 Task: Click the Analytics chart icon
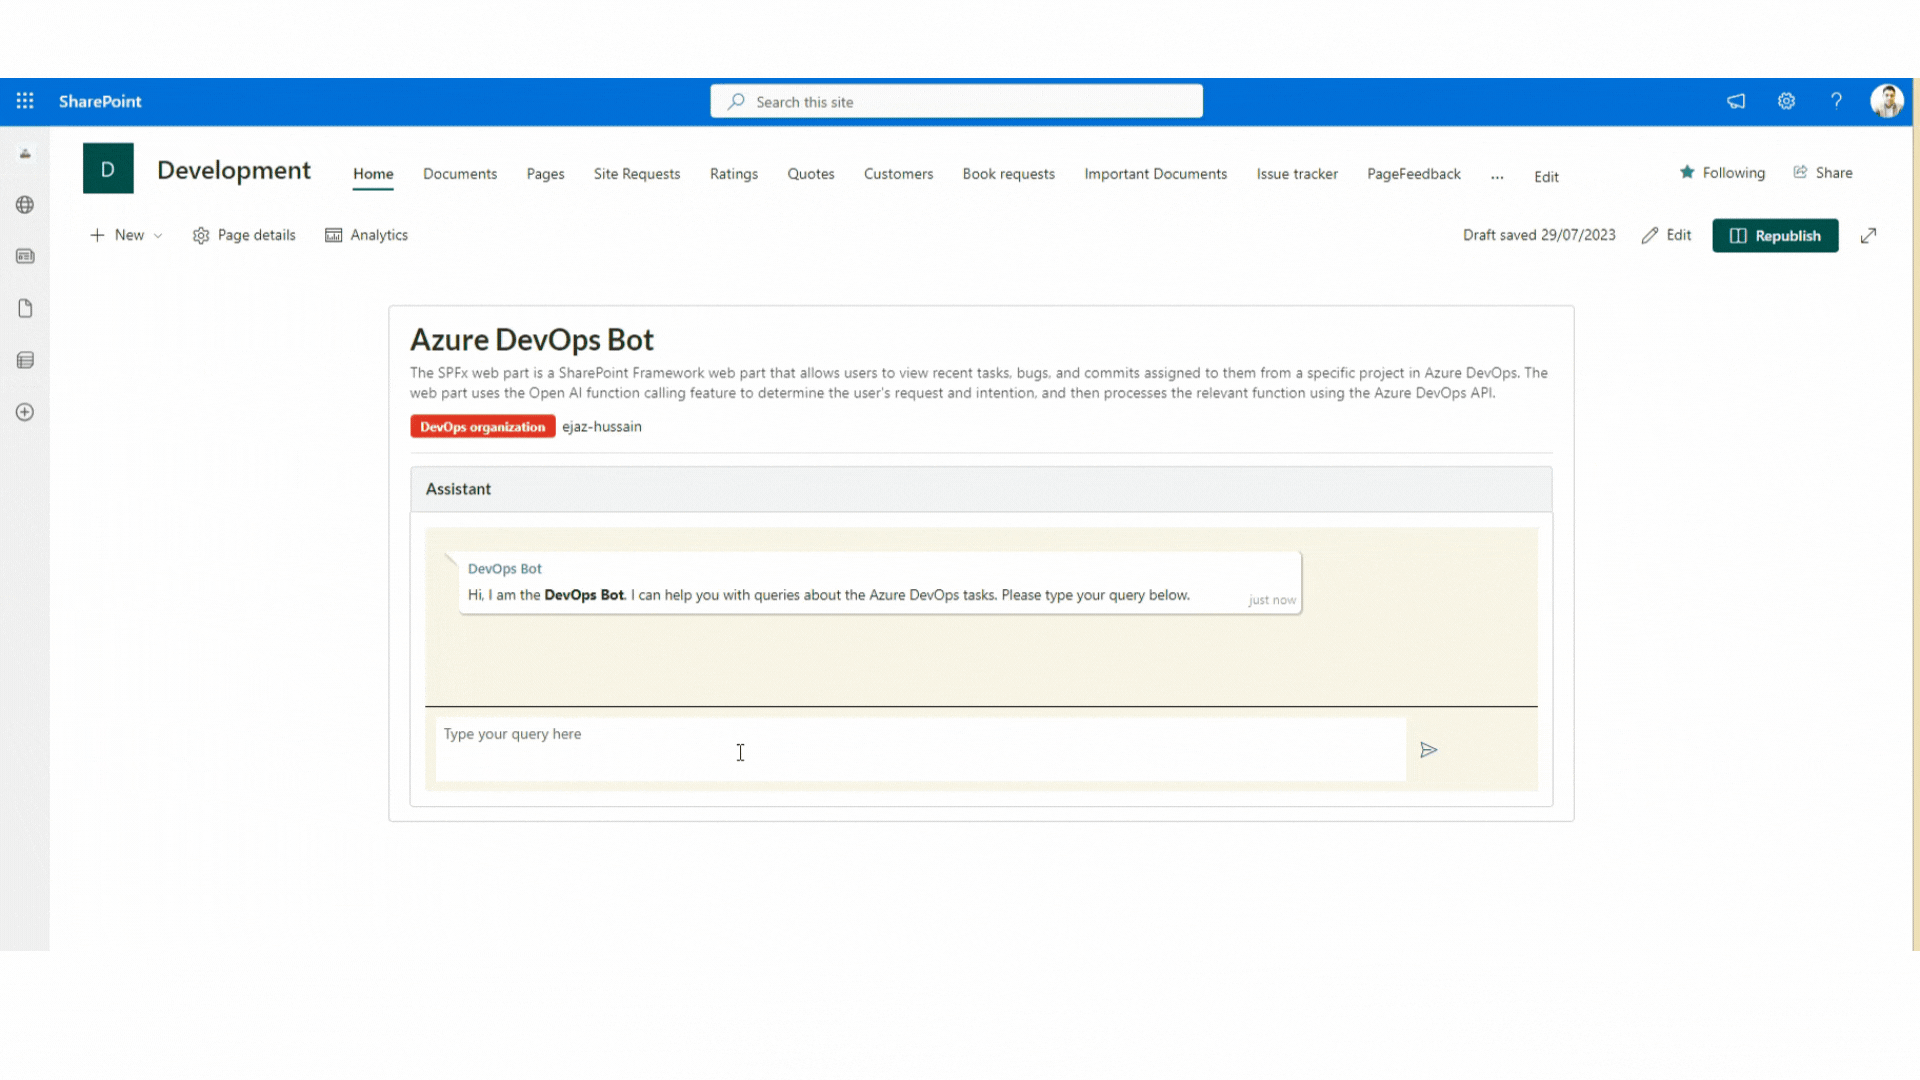(x=332, y=235)
